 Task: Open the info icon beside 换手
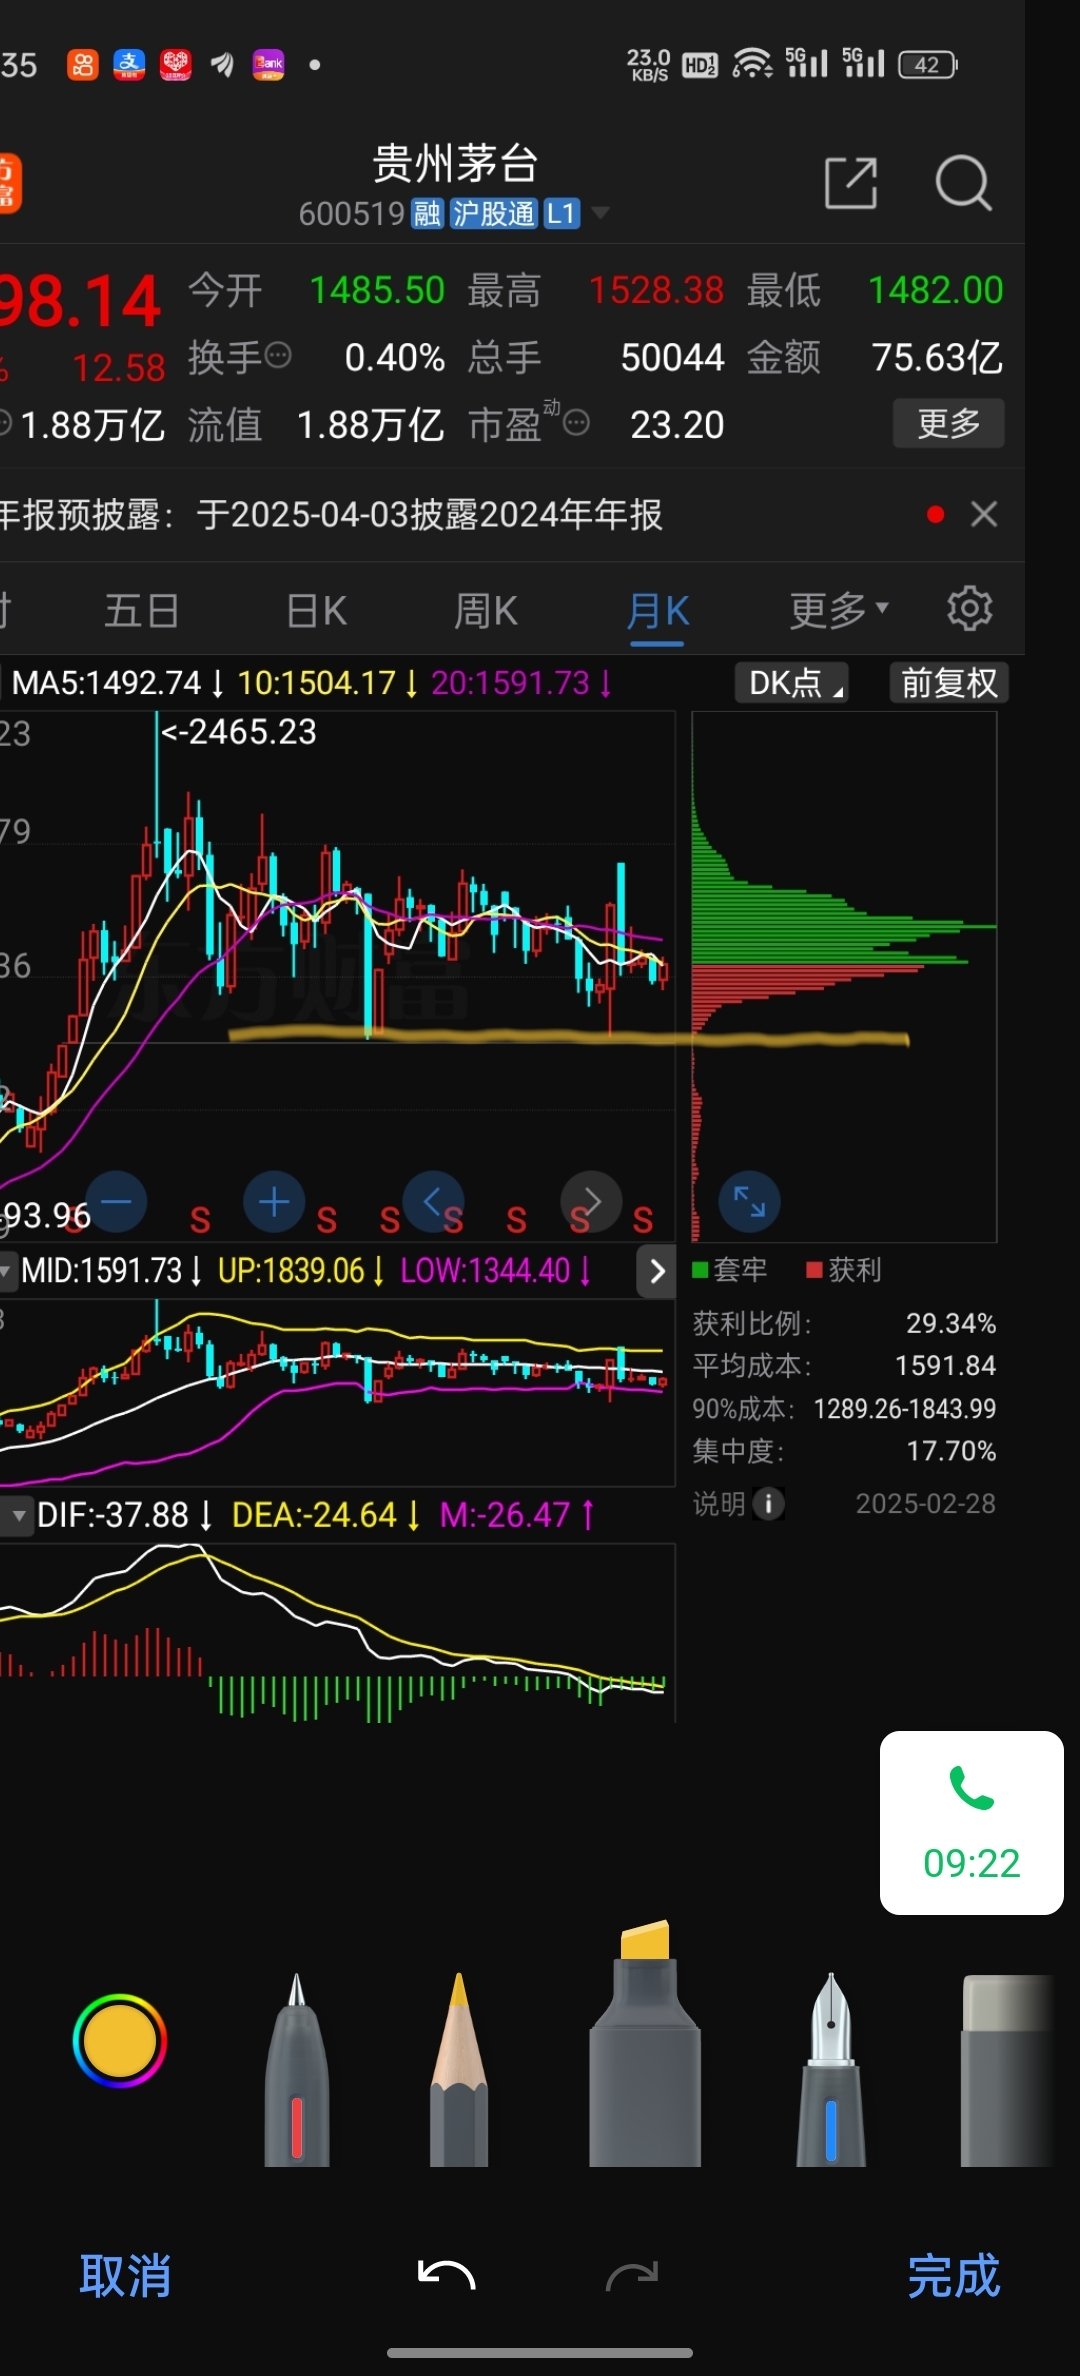[278, 355]
